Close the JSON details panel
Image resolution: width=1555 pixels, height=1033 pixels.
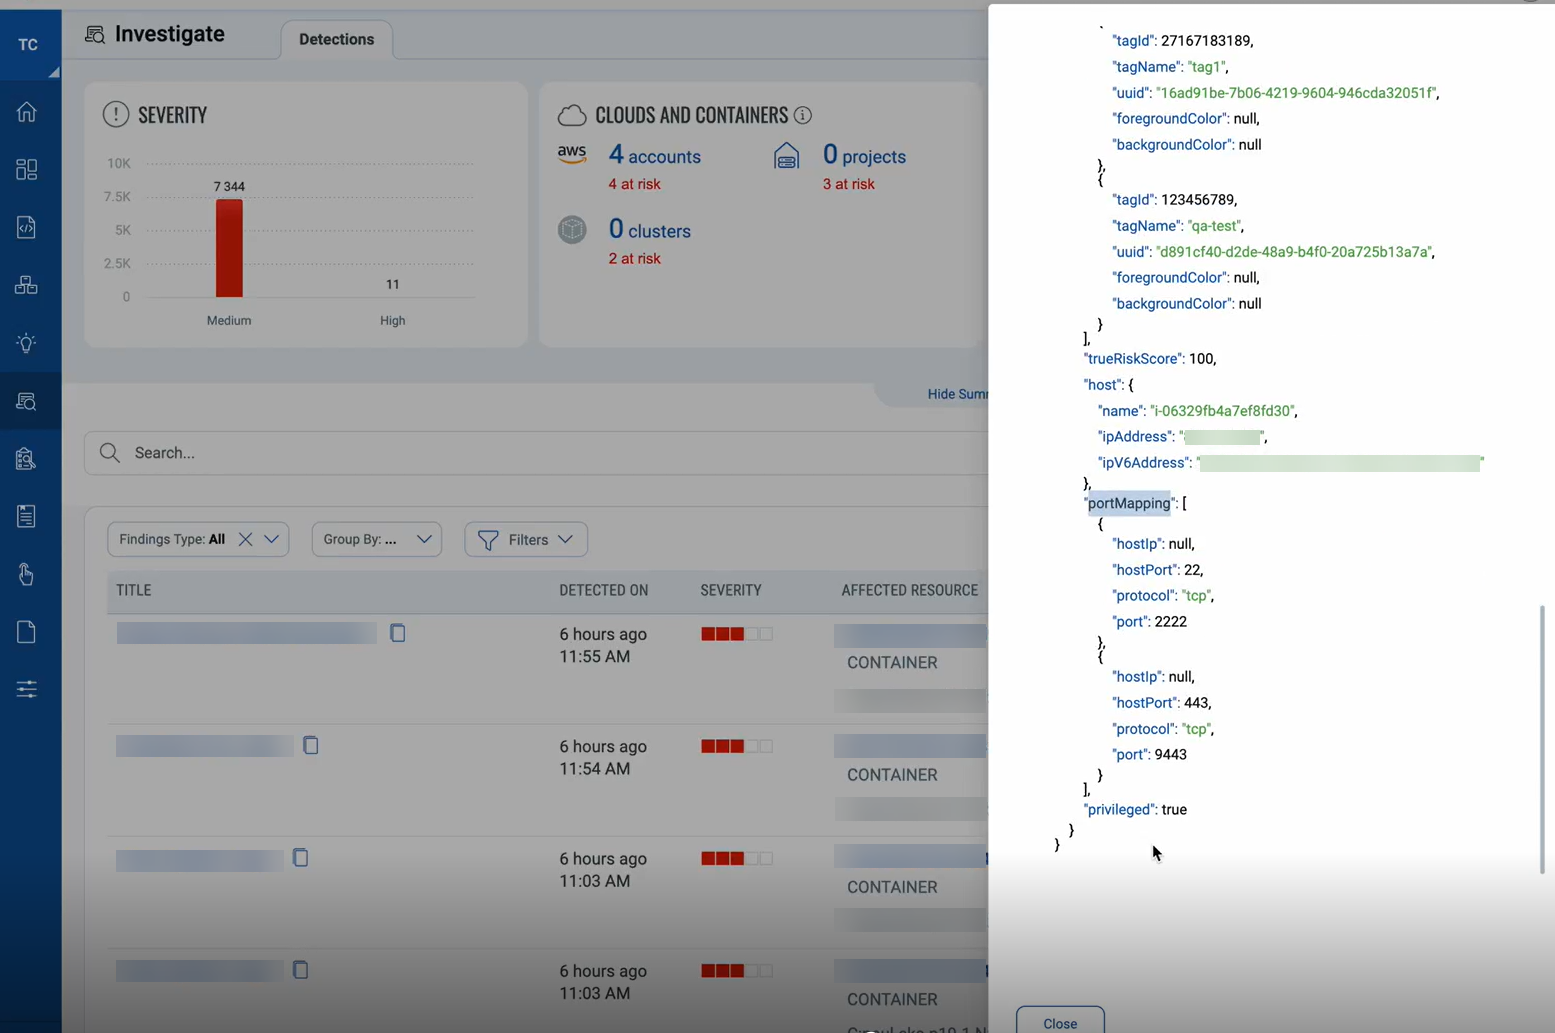tap(1060, 1022)
